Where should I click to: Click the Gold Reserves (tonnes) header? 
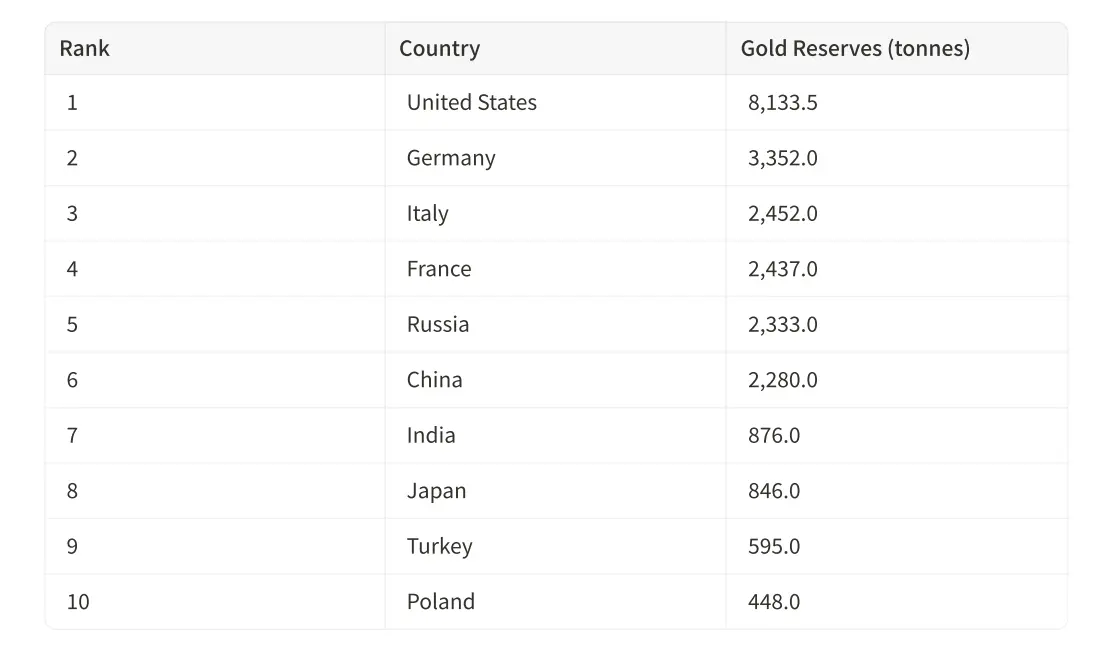coord(855,48)
